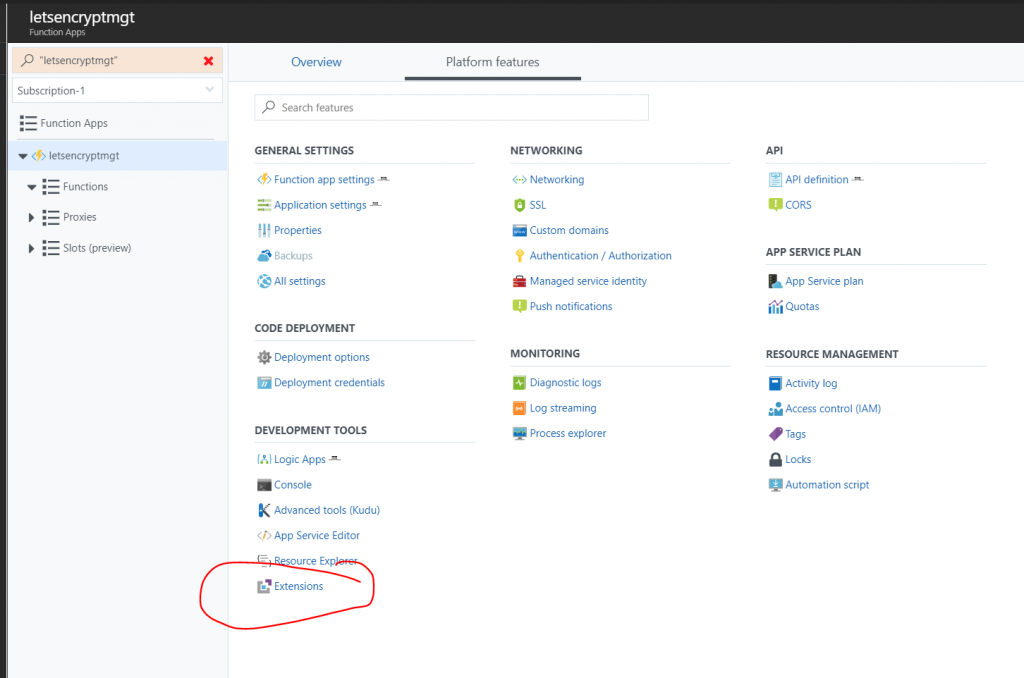
Task: Open the Access control (IAM) link
Action: pos(833,409)
